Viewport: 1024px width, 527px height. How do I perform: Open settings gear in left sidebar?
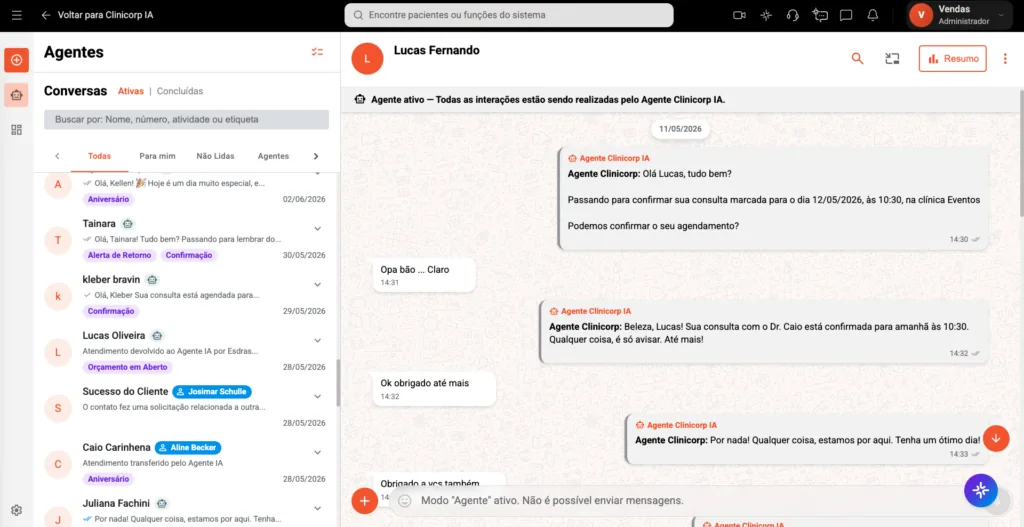16,510
